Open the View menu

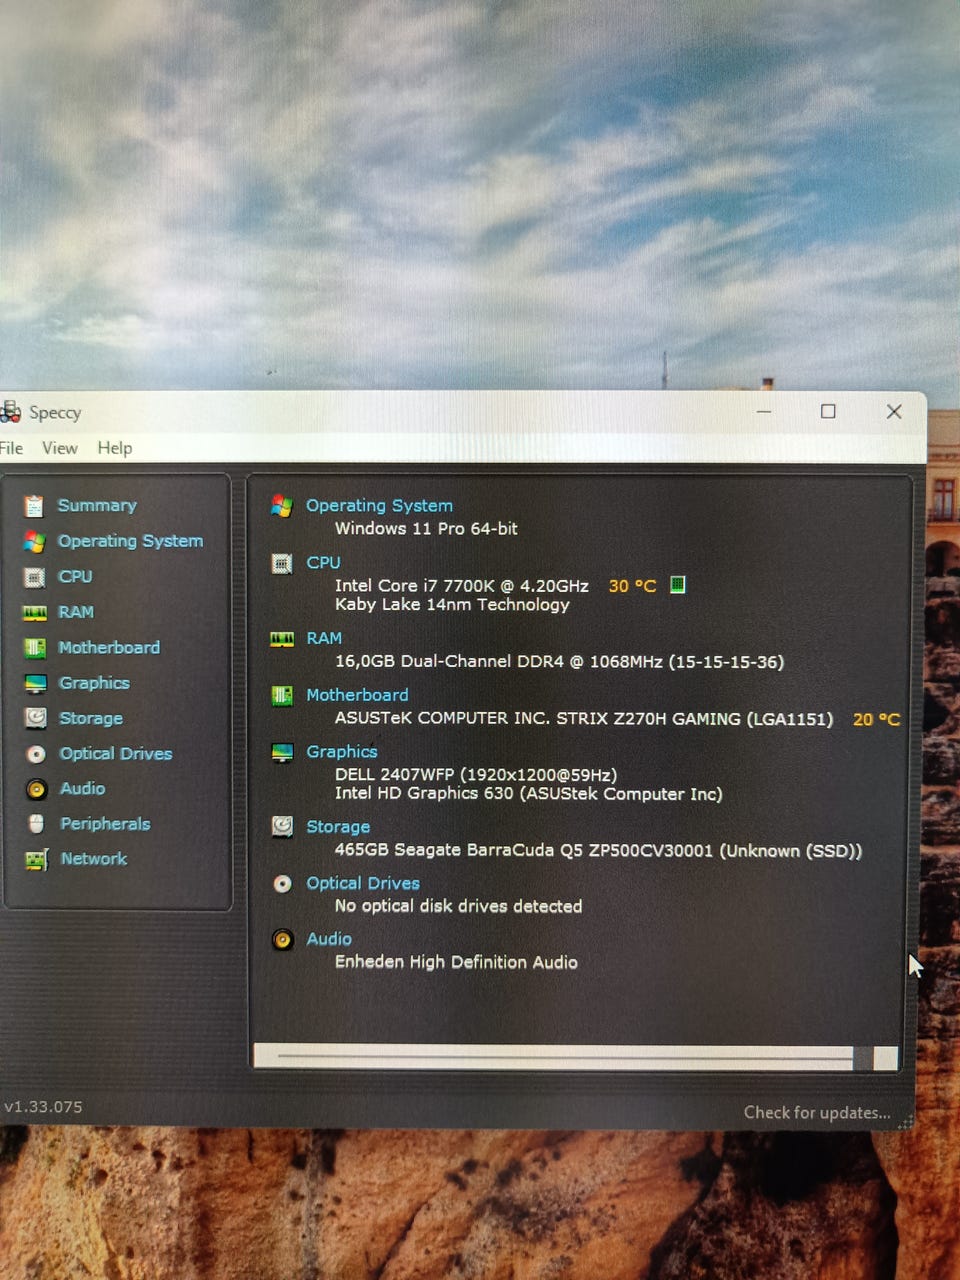[60, 448]
